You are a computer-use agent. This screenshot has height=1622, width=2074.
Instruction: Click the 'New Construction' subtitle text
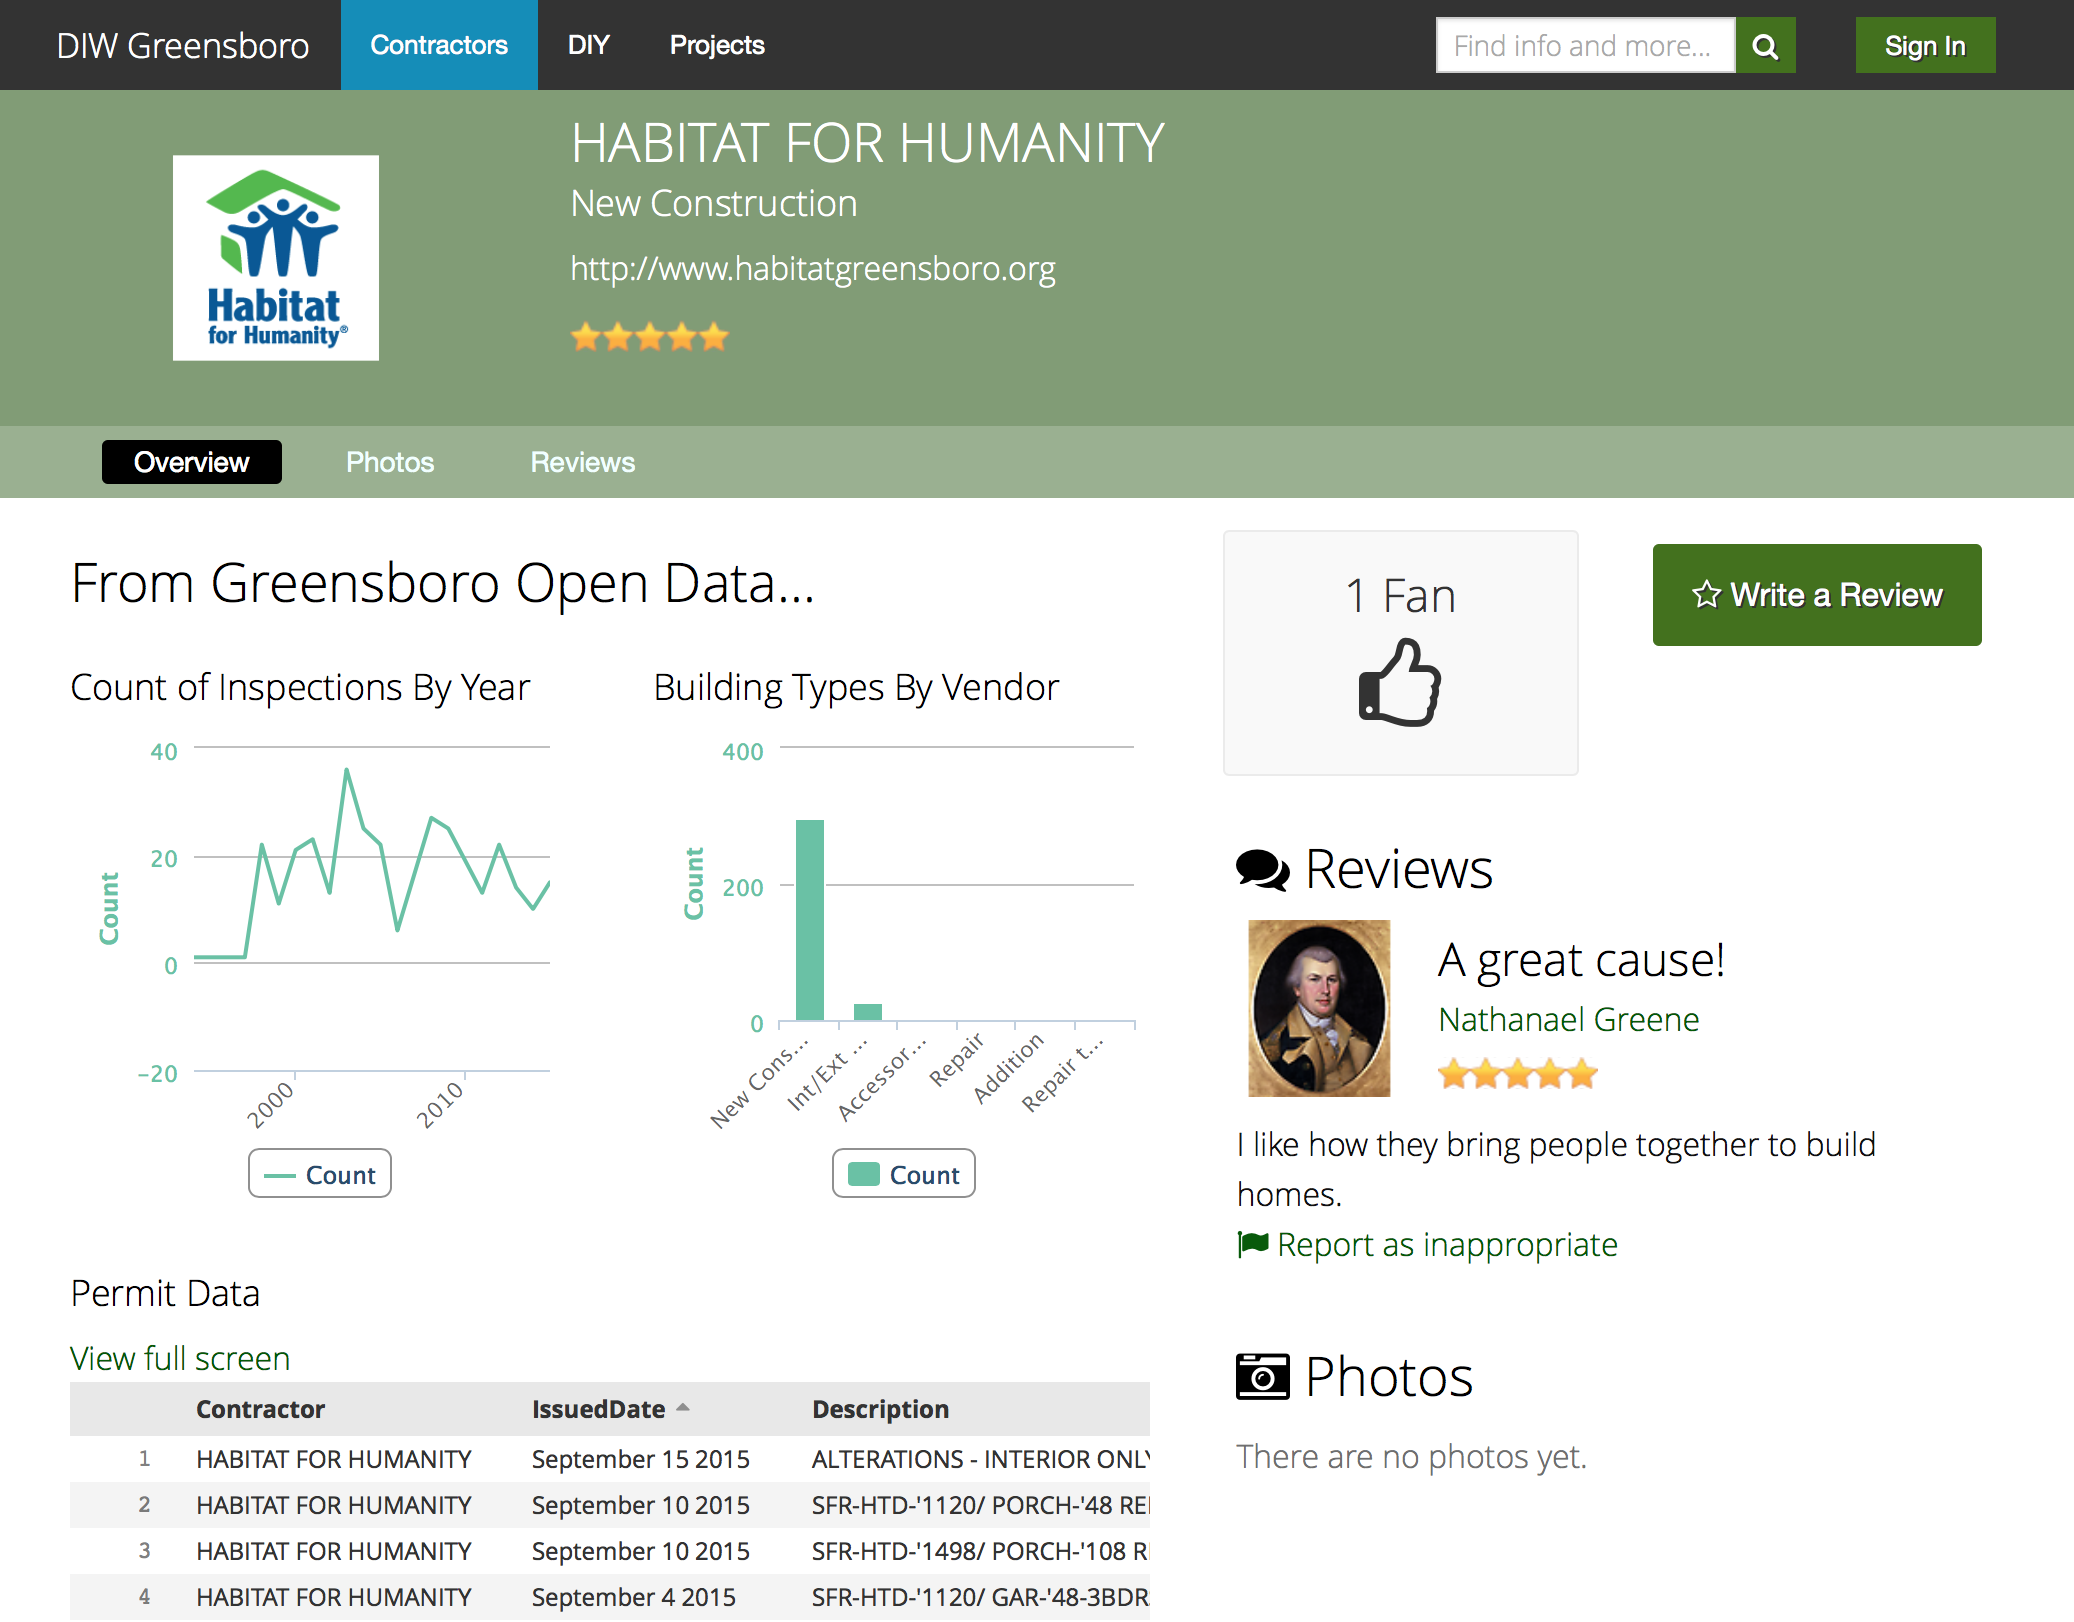coord(714,204)
